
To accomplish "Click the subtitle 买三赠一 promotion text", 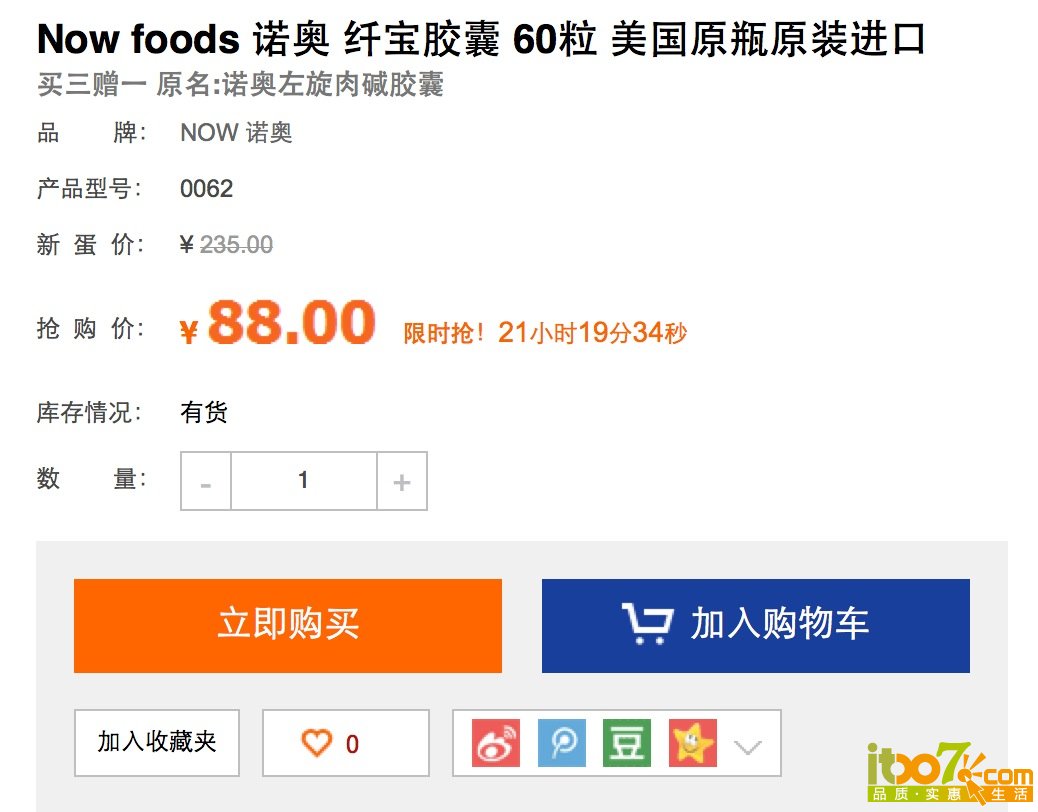I will point(92,85).
